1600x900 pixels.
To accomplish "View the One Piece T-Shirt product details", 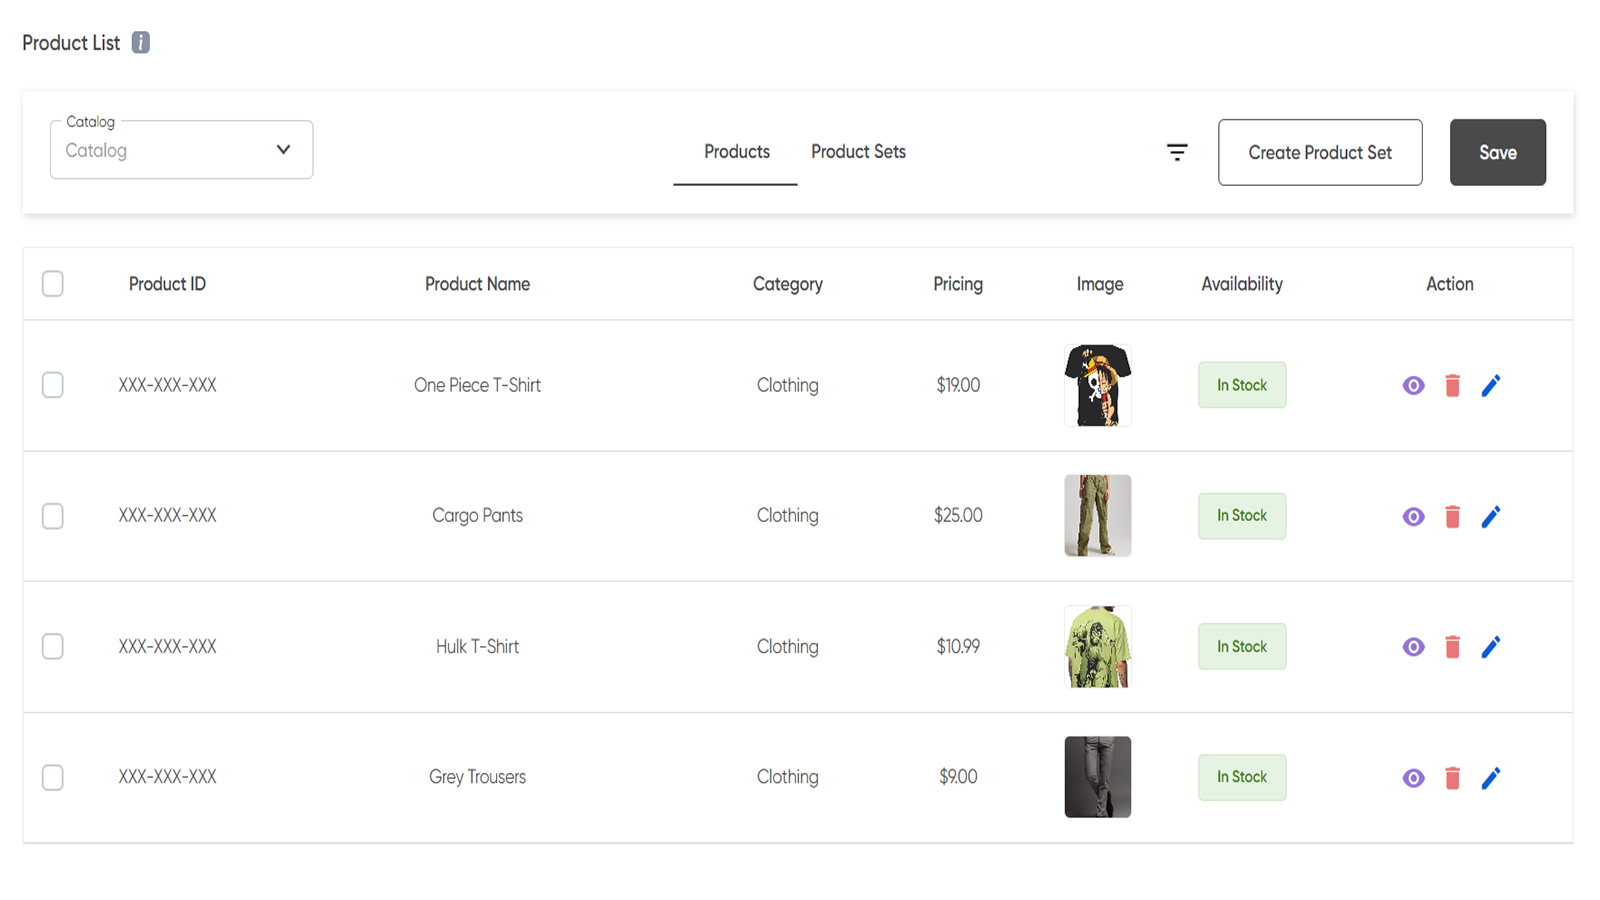I will (x=1413, y=385).
